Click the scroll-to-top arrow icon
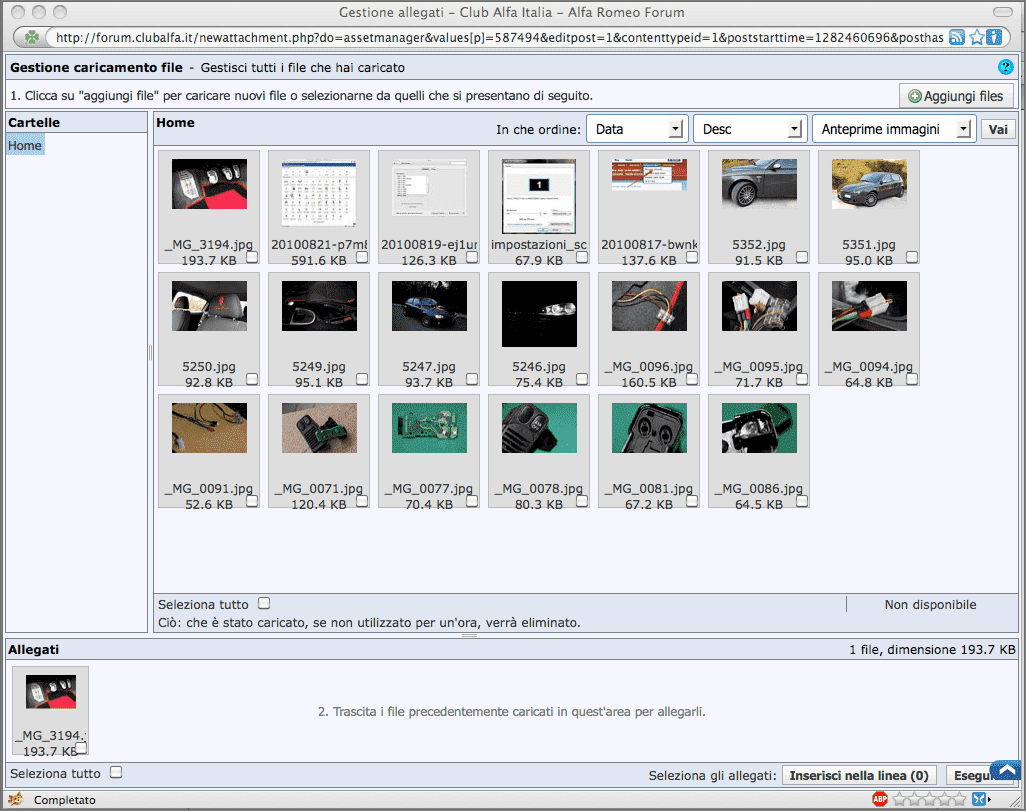Viewport: 1026px width, 811px height. coord(1004,770)
